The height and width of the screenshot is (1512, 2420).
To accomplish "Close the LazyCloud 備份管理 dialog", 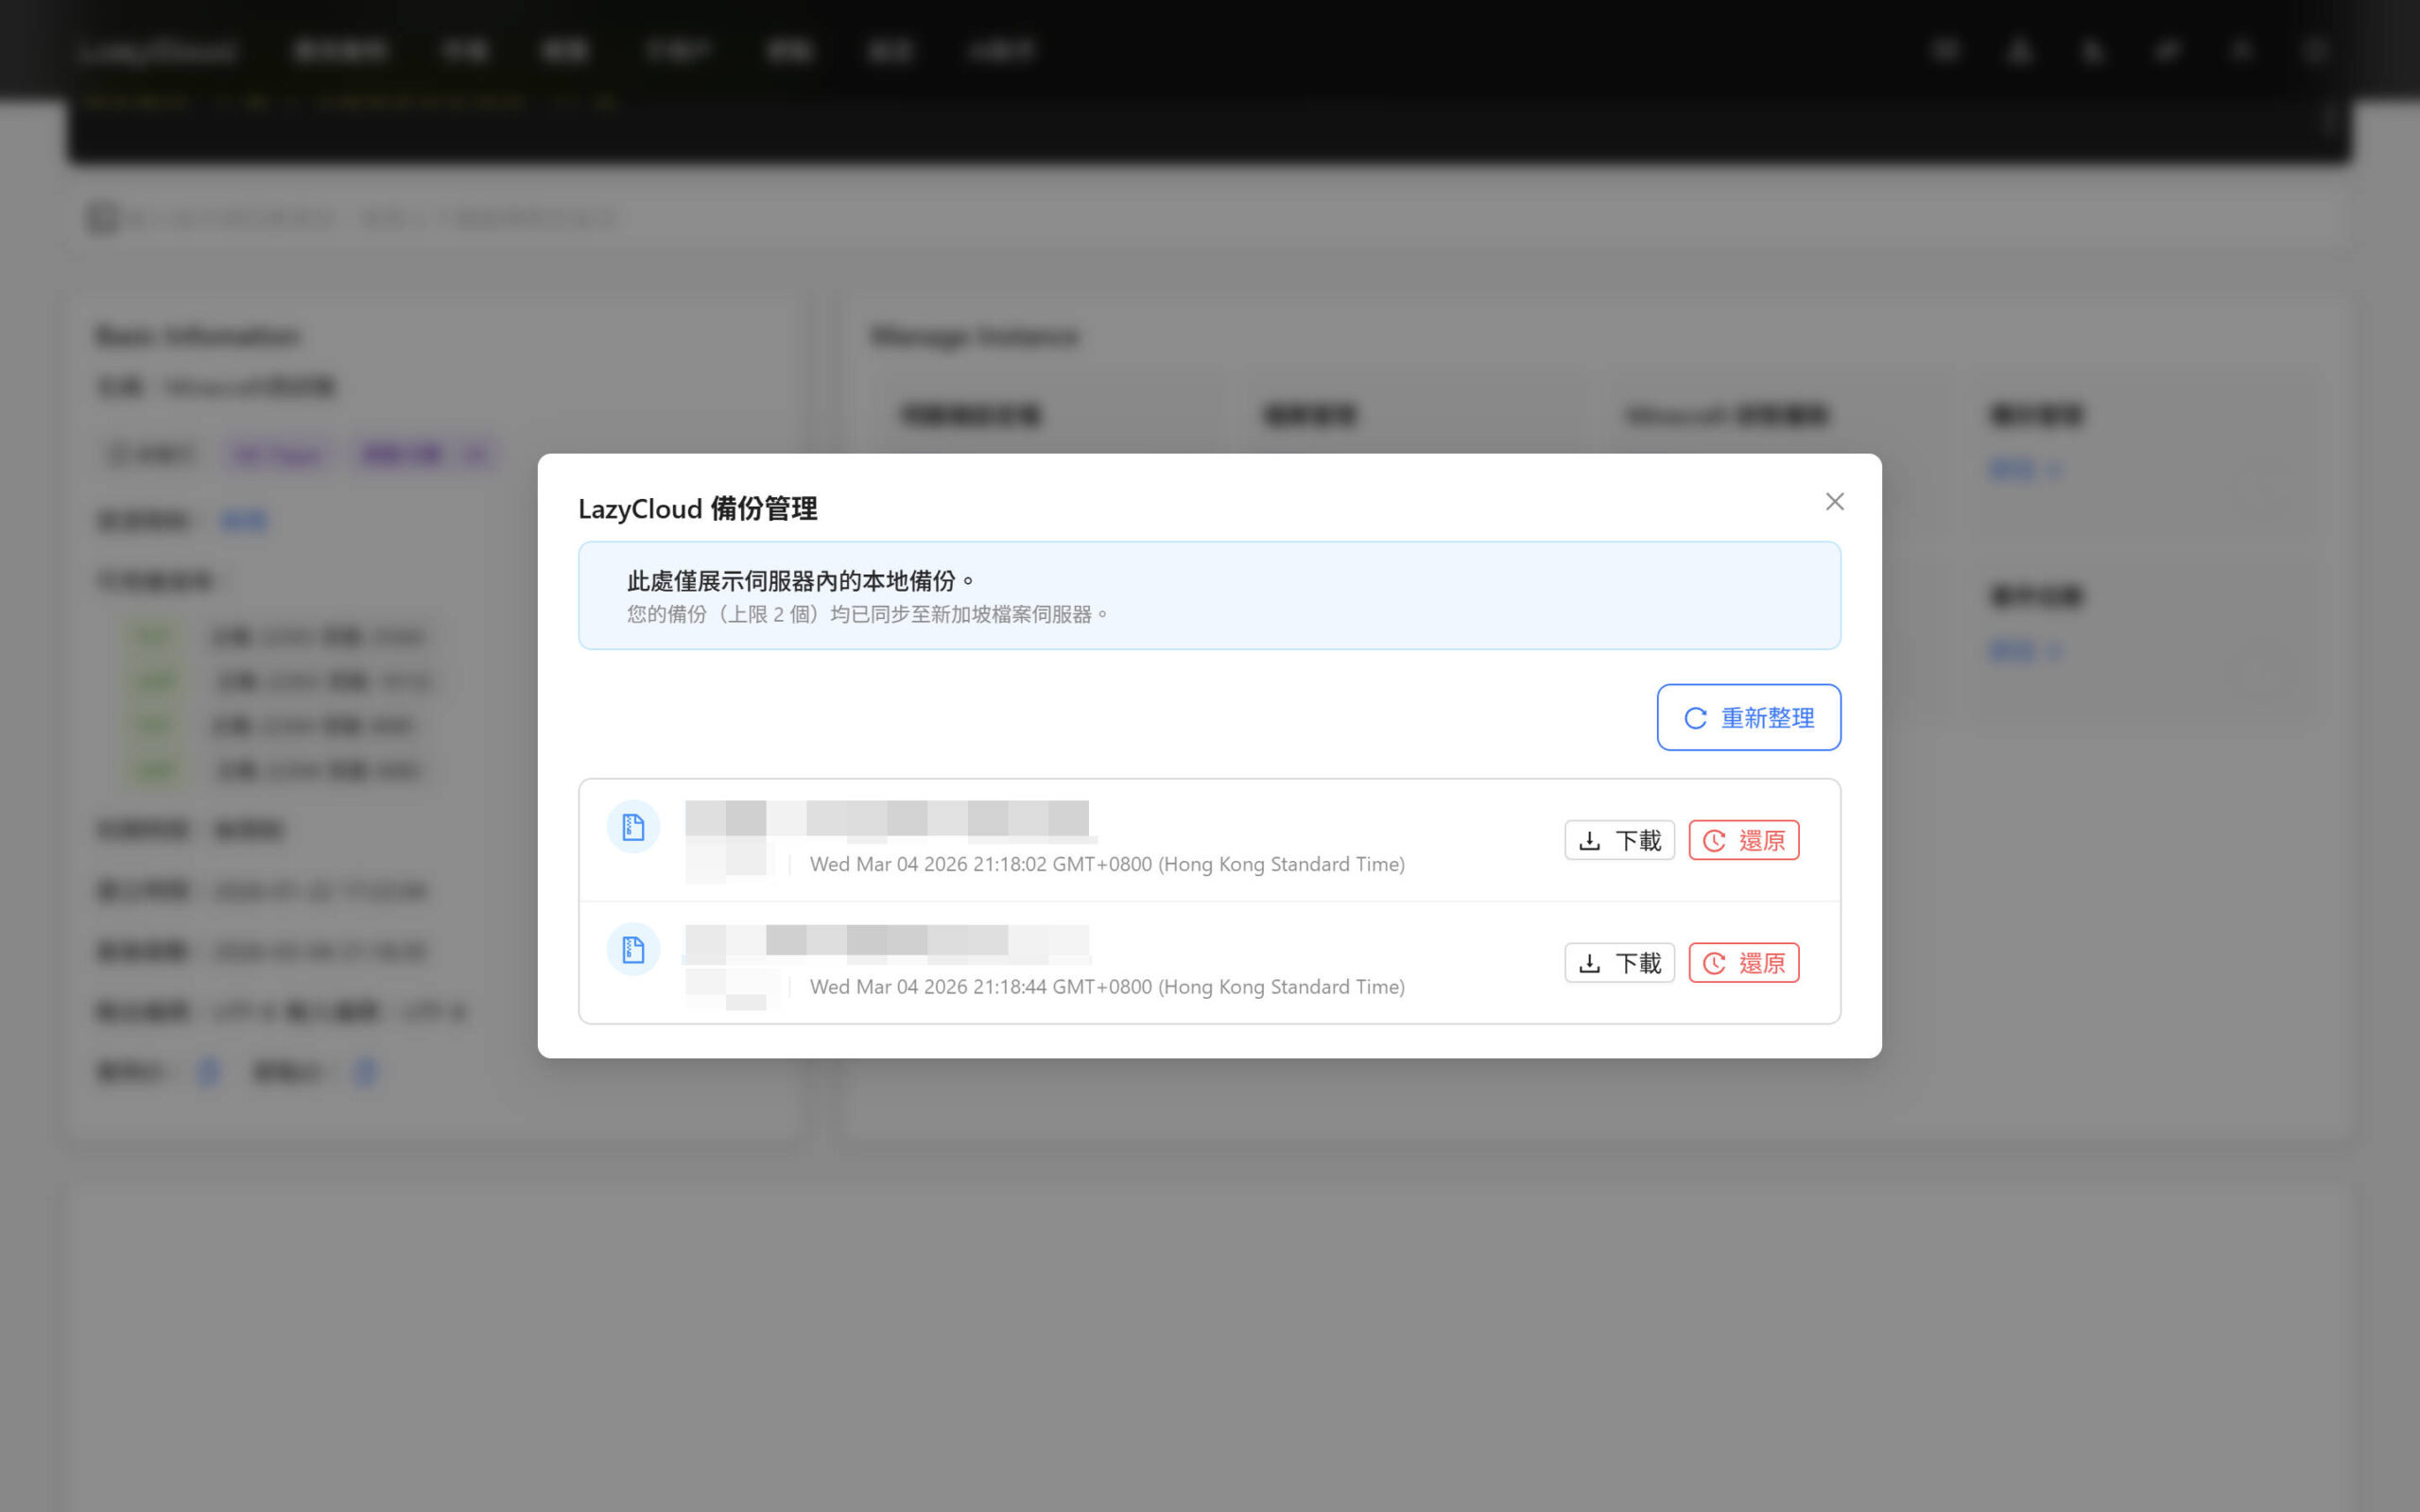I will [1834, 502].
